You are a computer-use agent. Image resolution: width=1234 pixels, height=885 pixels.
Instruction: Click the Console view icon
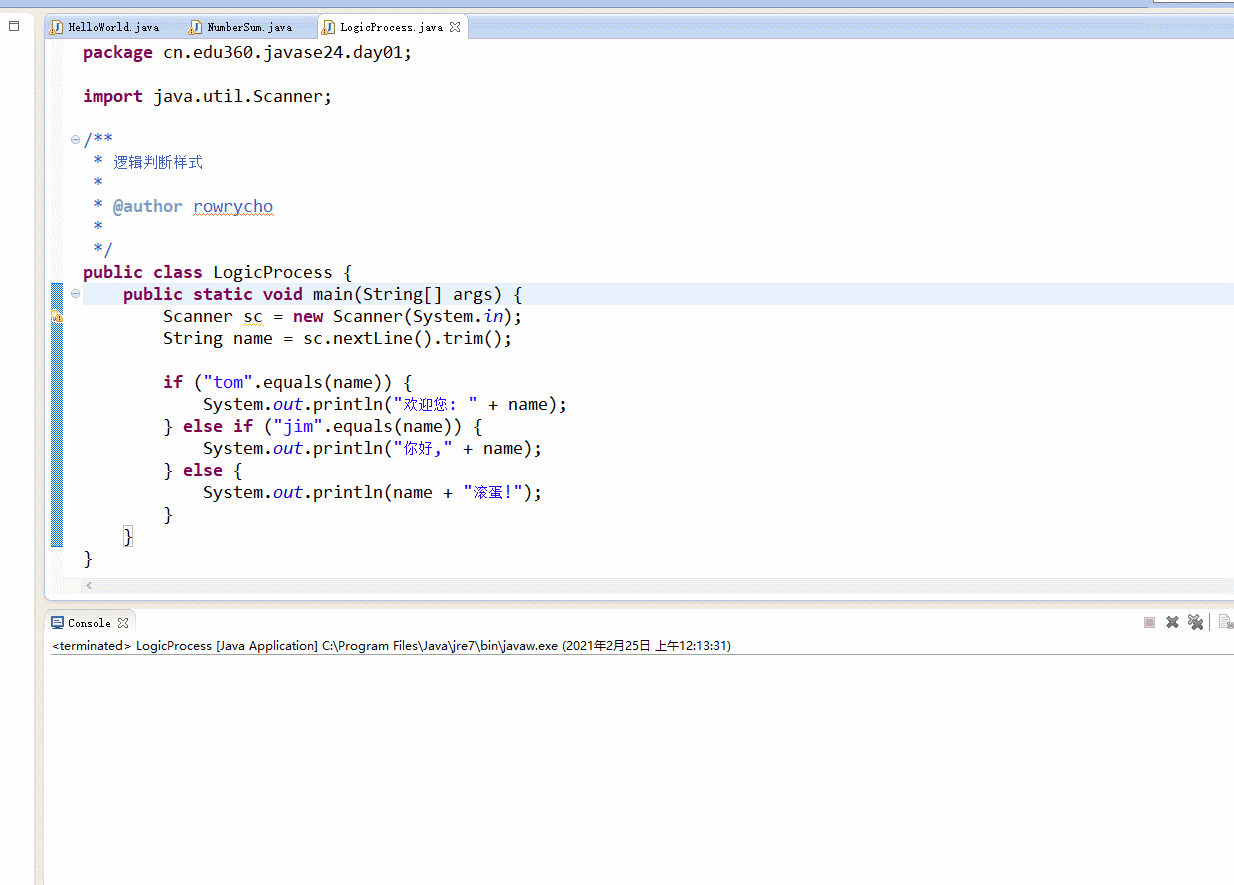tap(58, 623)
